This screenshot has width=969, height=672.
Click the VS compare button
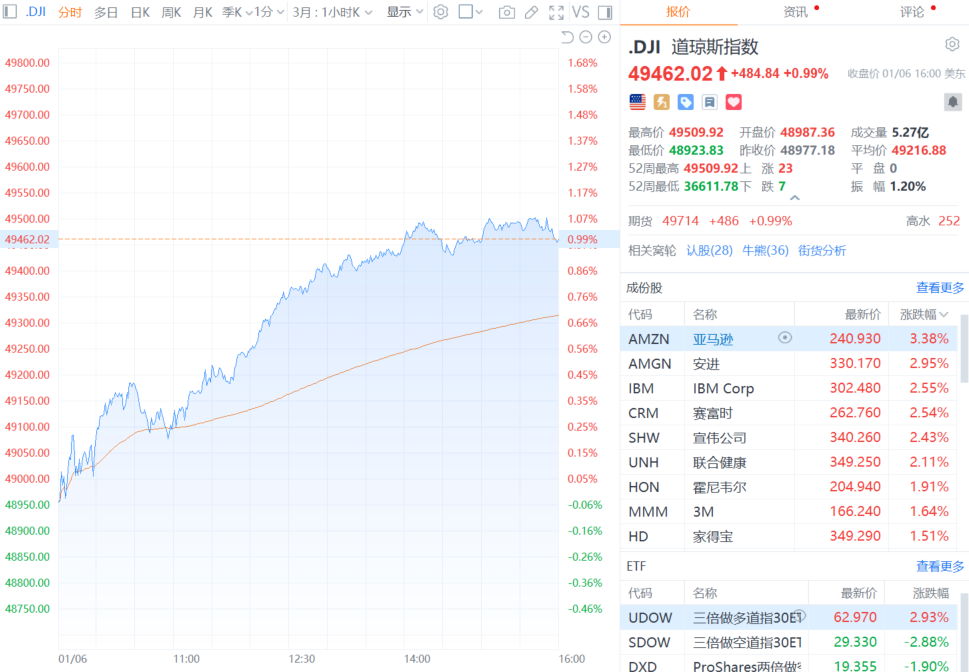tap(579, 12)
